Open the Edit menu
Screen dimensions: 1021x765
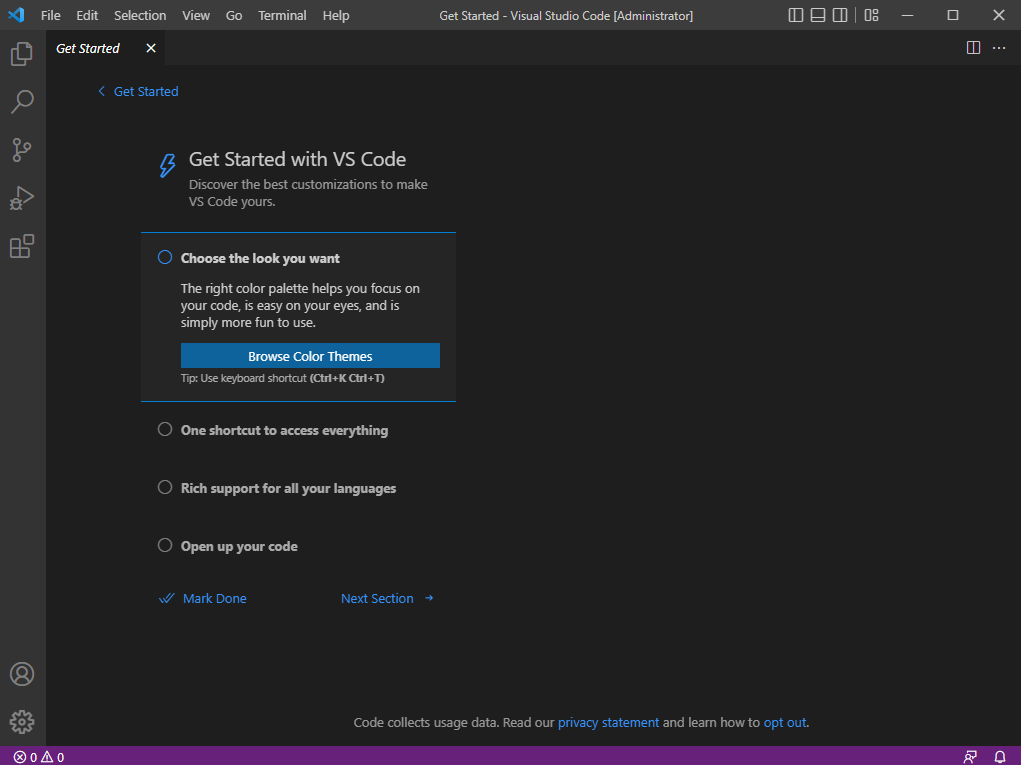click(x=87, y=15)
